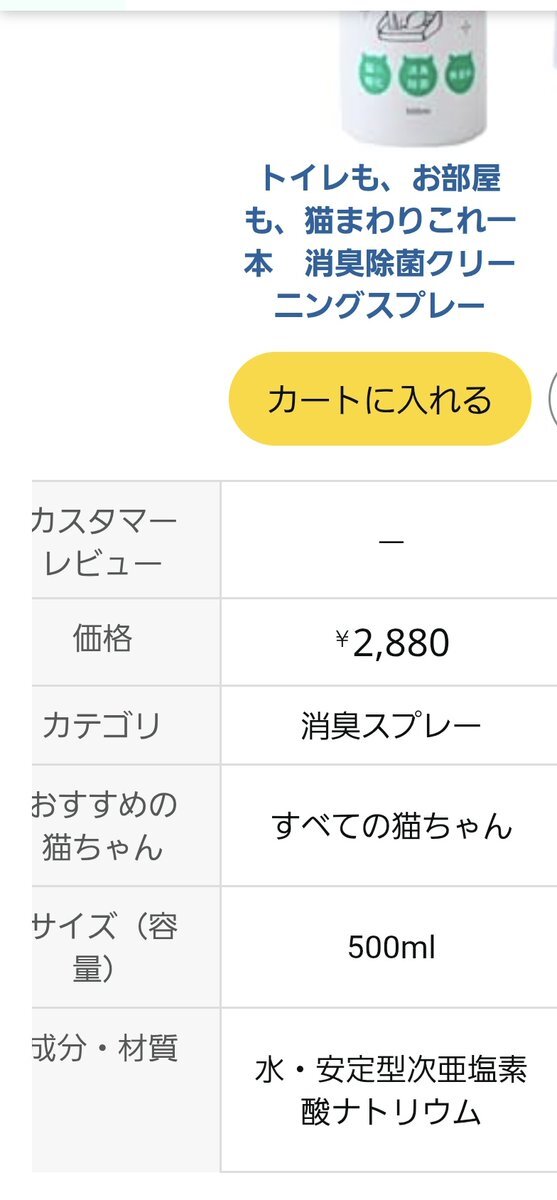Select the サイズ（容量） row label
557x1200 pixels.
pos(104,946)
